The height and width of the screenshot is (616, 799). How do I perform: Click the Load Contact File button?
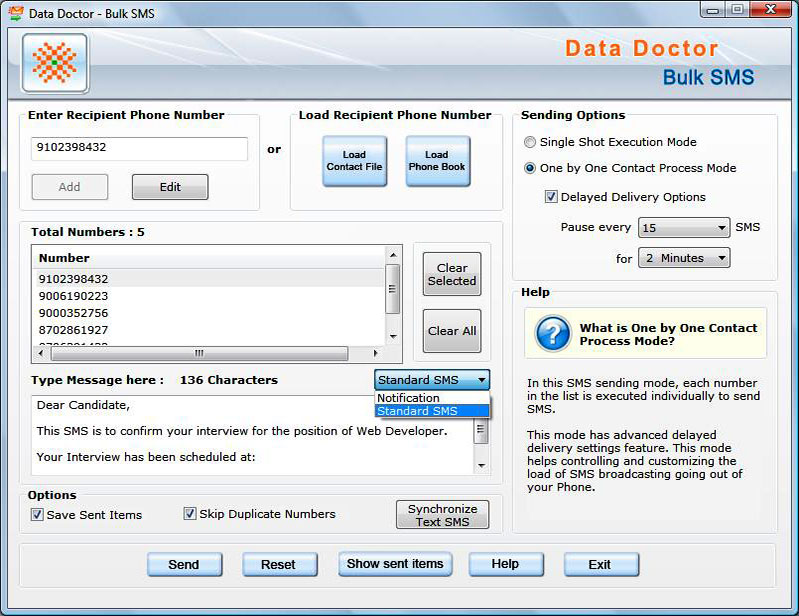tap(354, 161)
